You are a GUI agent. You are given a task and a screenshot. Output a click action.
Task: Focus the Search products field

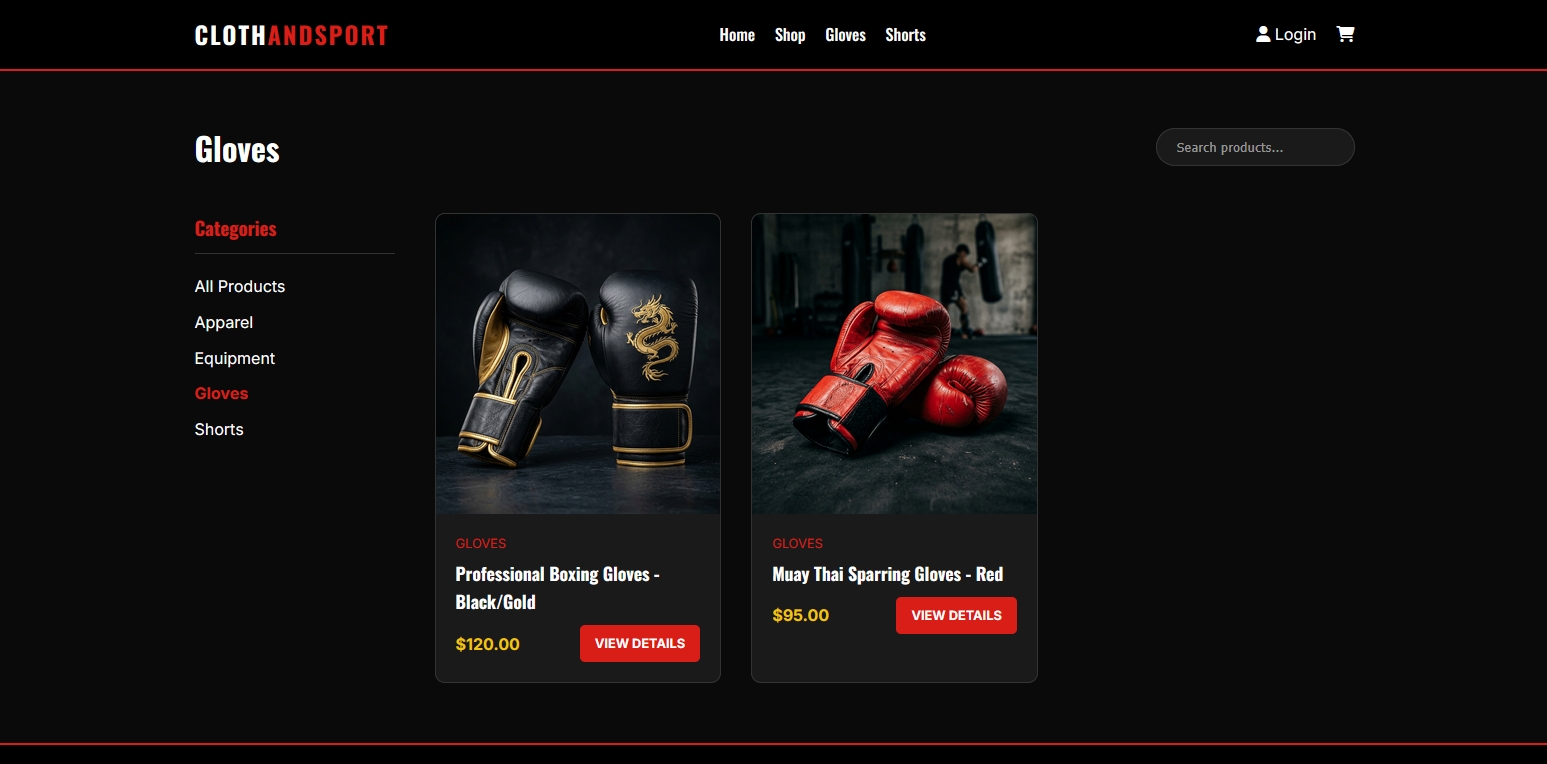point(1255,147)
